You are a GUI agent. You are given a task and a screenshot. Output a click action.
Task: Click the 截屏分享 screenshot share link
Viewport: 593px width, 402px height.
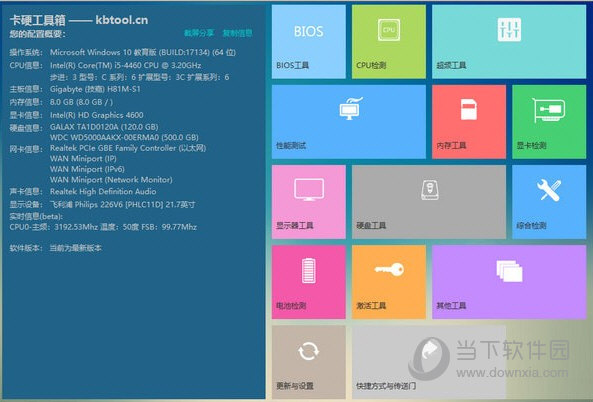[199, 33]
